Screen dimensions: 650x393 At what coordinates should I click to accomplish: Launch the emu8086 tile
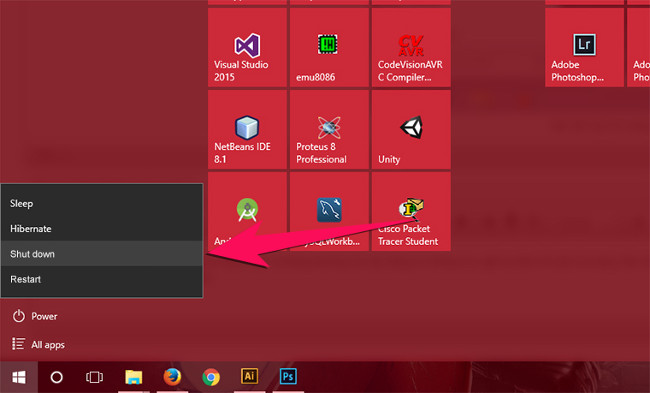[329, 47]
